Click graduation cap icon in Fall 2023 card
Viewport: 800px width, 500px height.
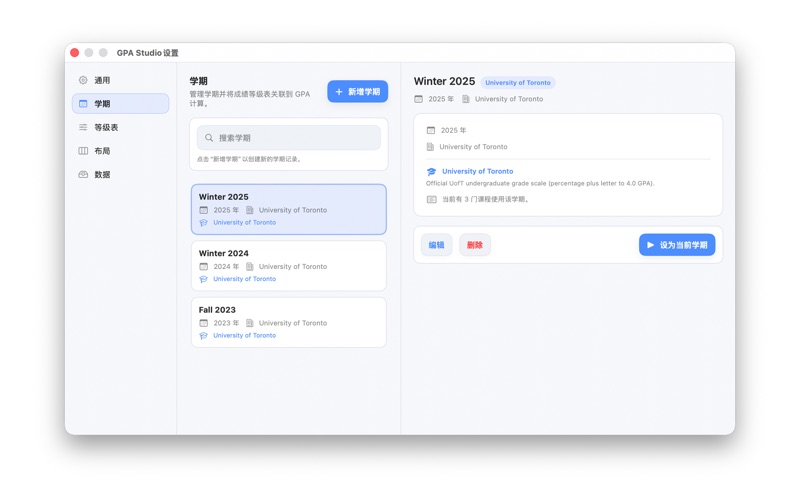[204, 336]
